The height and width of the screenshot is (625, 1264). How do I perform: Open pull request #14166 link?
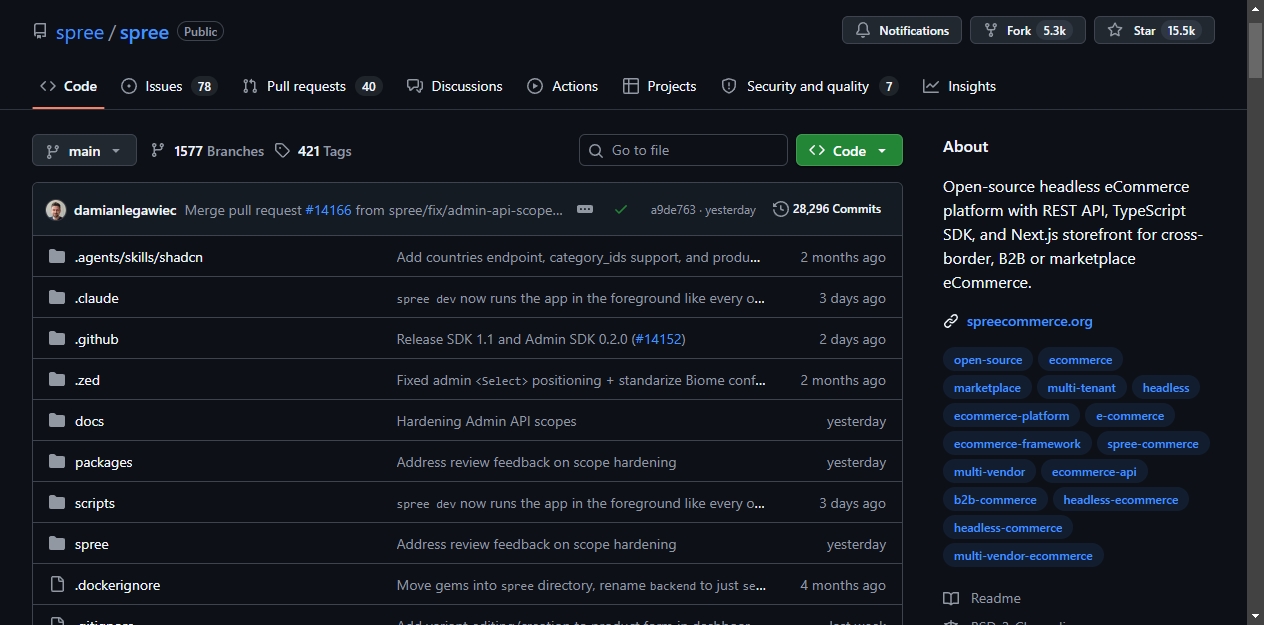pyautogui.click(x=328, y=210)
